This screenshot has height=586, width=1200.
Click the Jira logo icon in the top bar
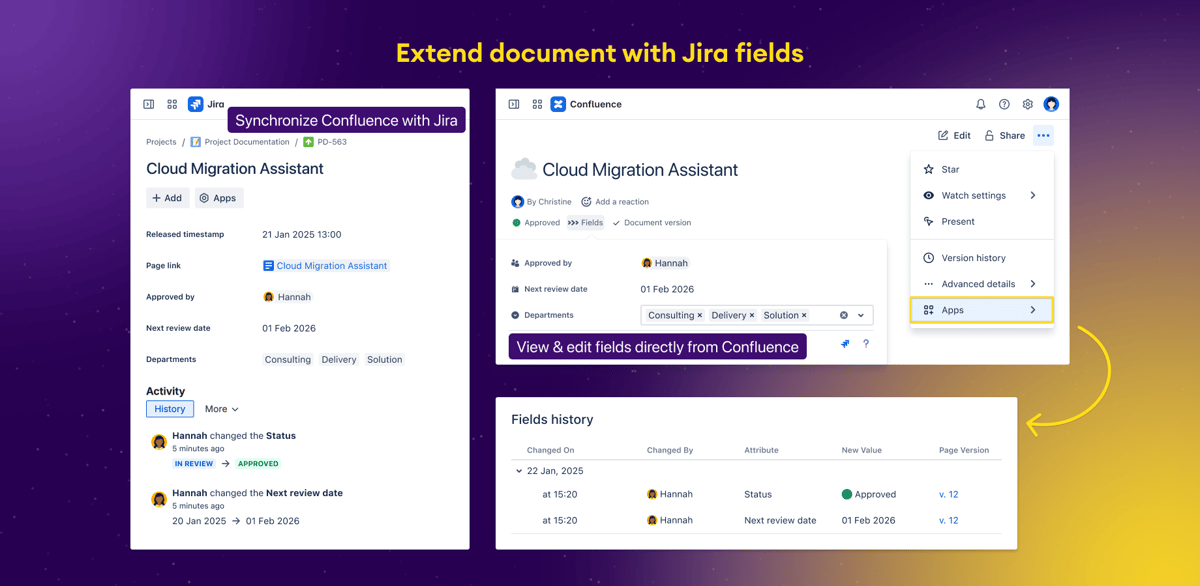coord(196,104)
